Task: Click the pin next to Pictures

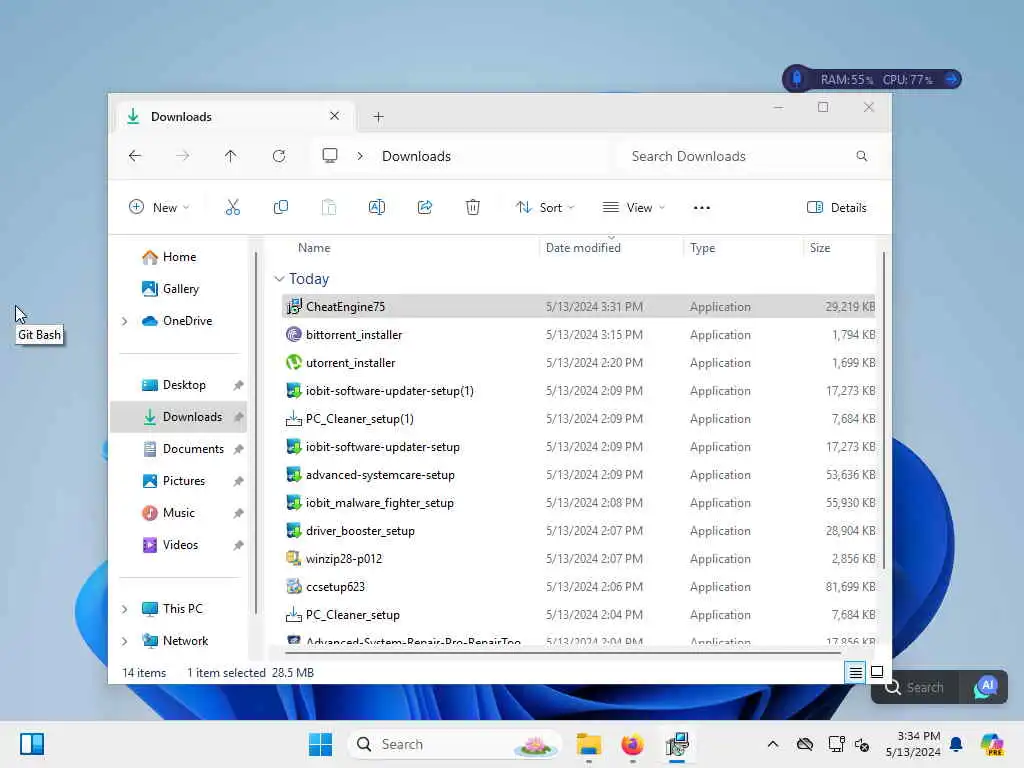Action: point(238,481)
